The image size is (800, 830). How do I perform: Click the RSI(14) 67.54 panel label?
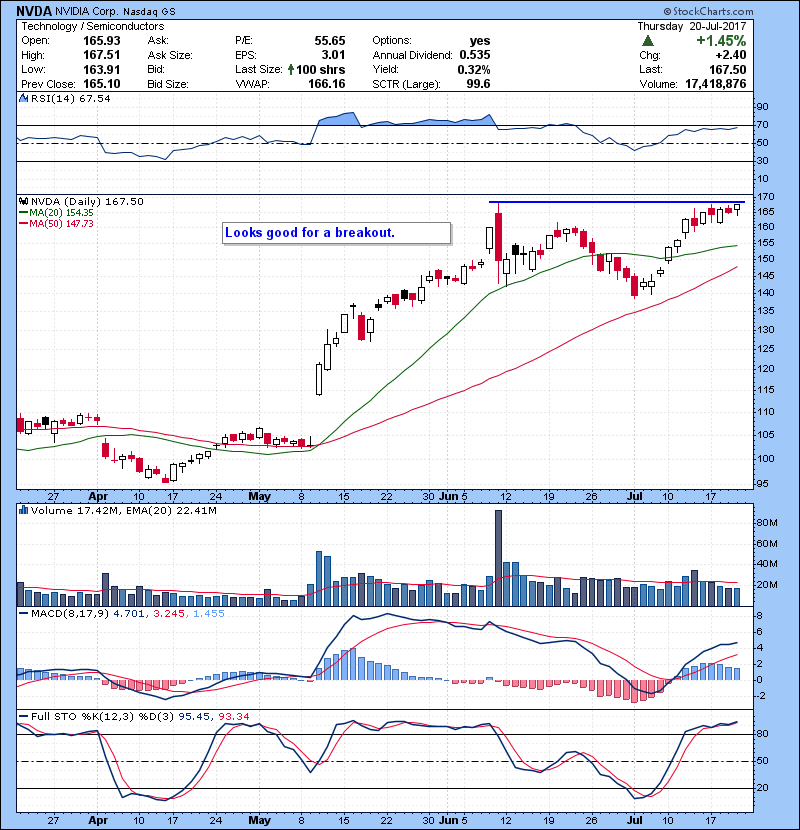[x=71, y=98]
